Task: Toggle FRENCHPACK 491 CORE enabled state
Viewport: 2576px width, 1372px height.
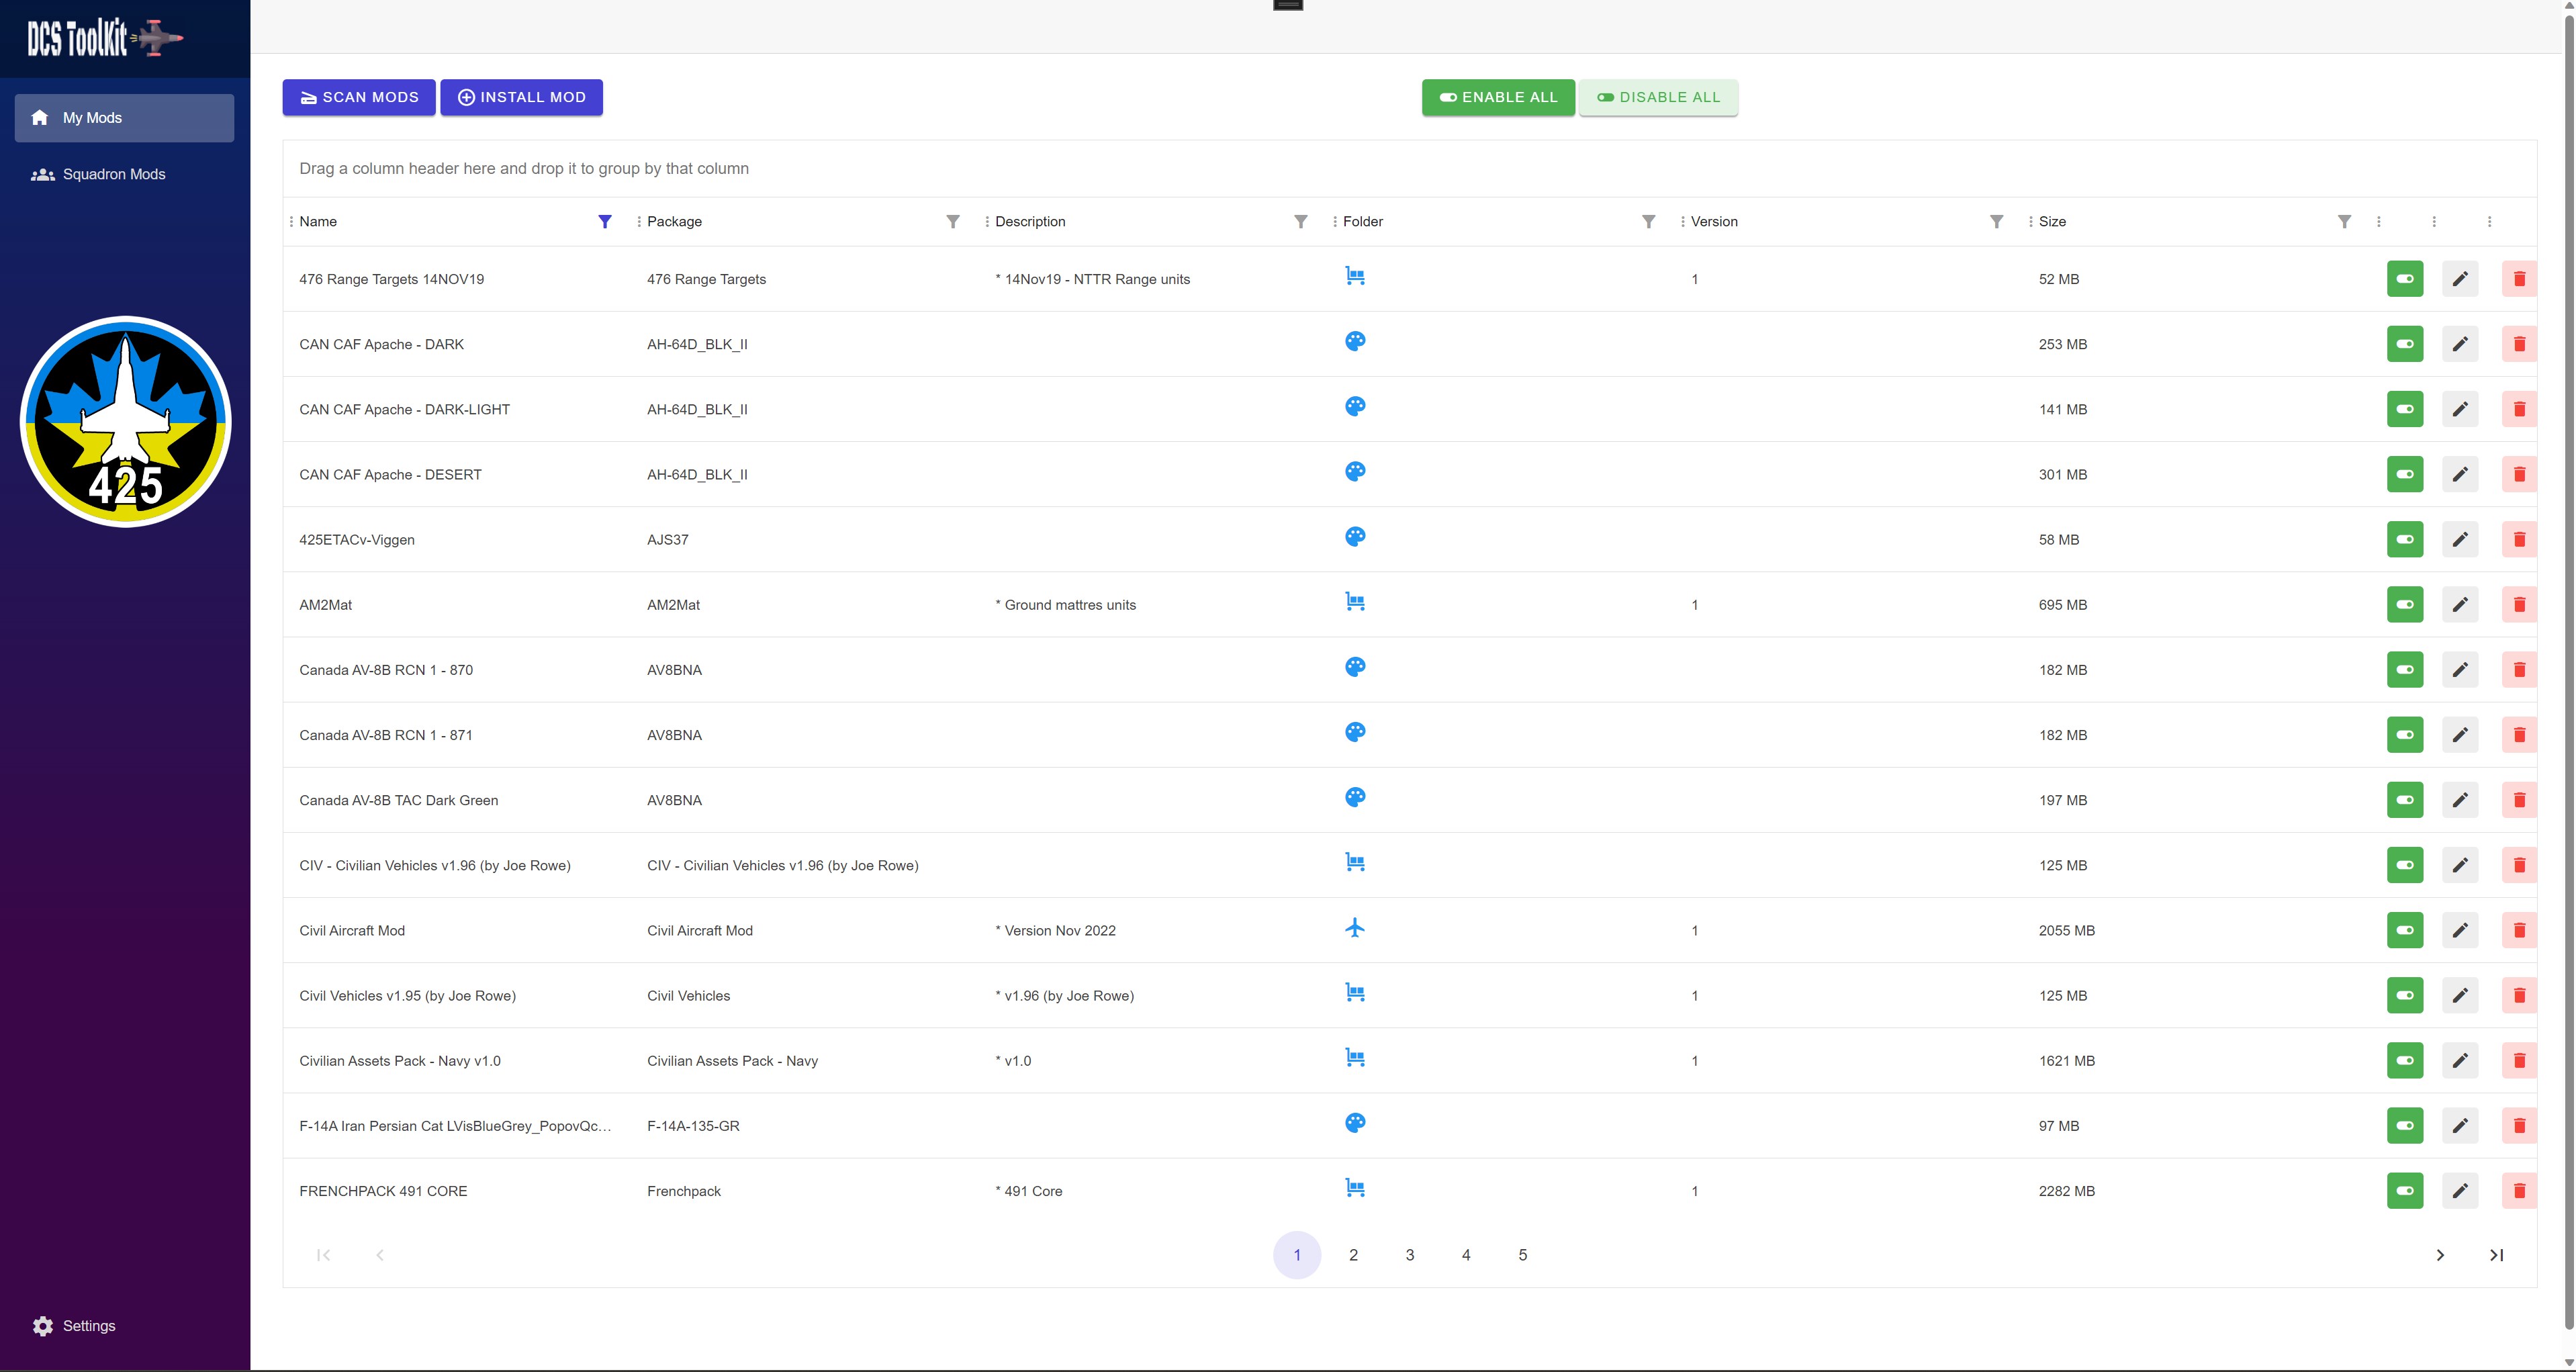Action: pyautogui.click(x=2405, y=1191)
